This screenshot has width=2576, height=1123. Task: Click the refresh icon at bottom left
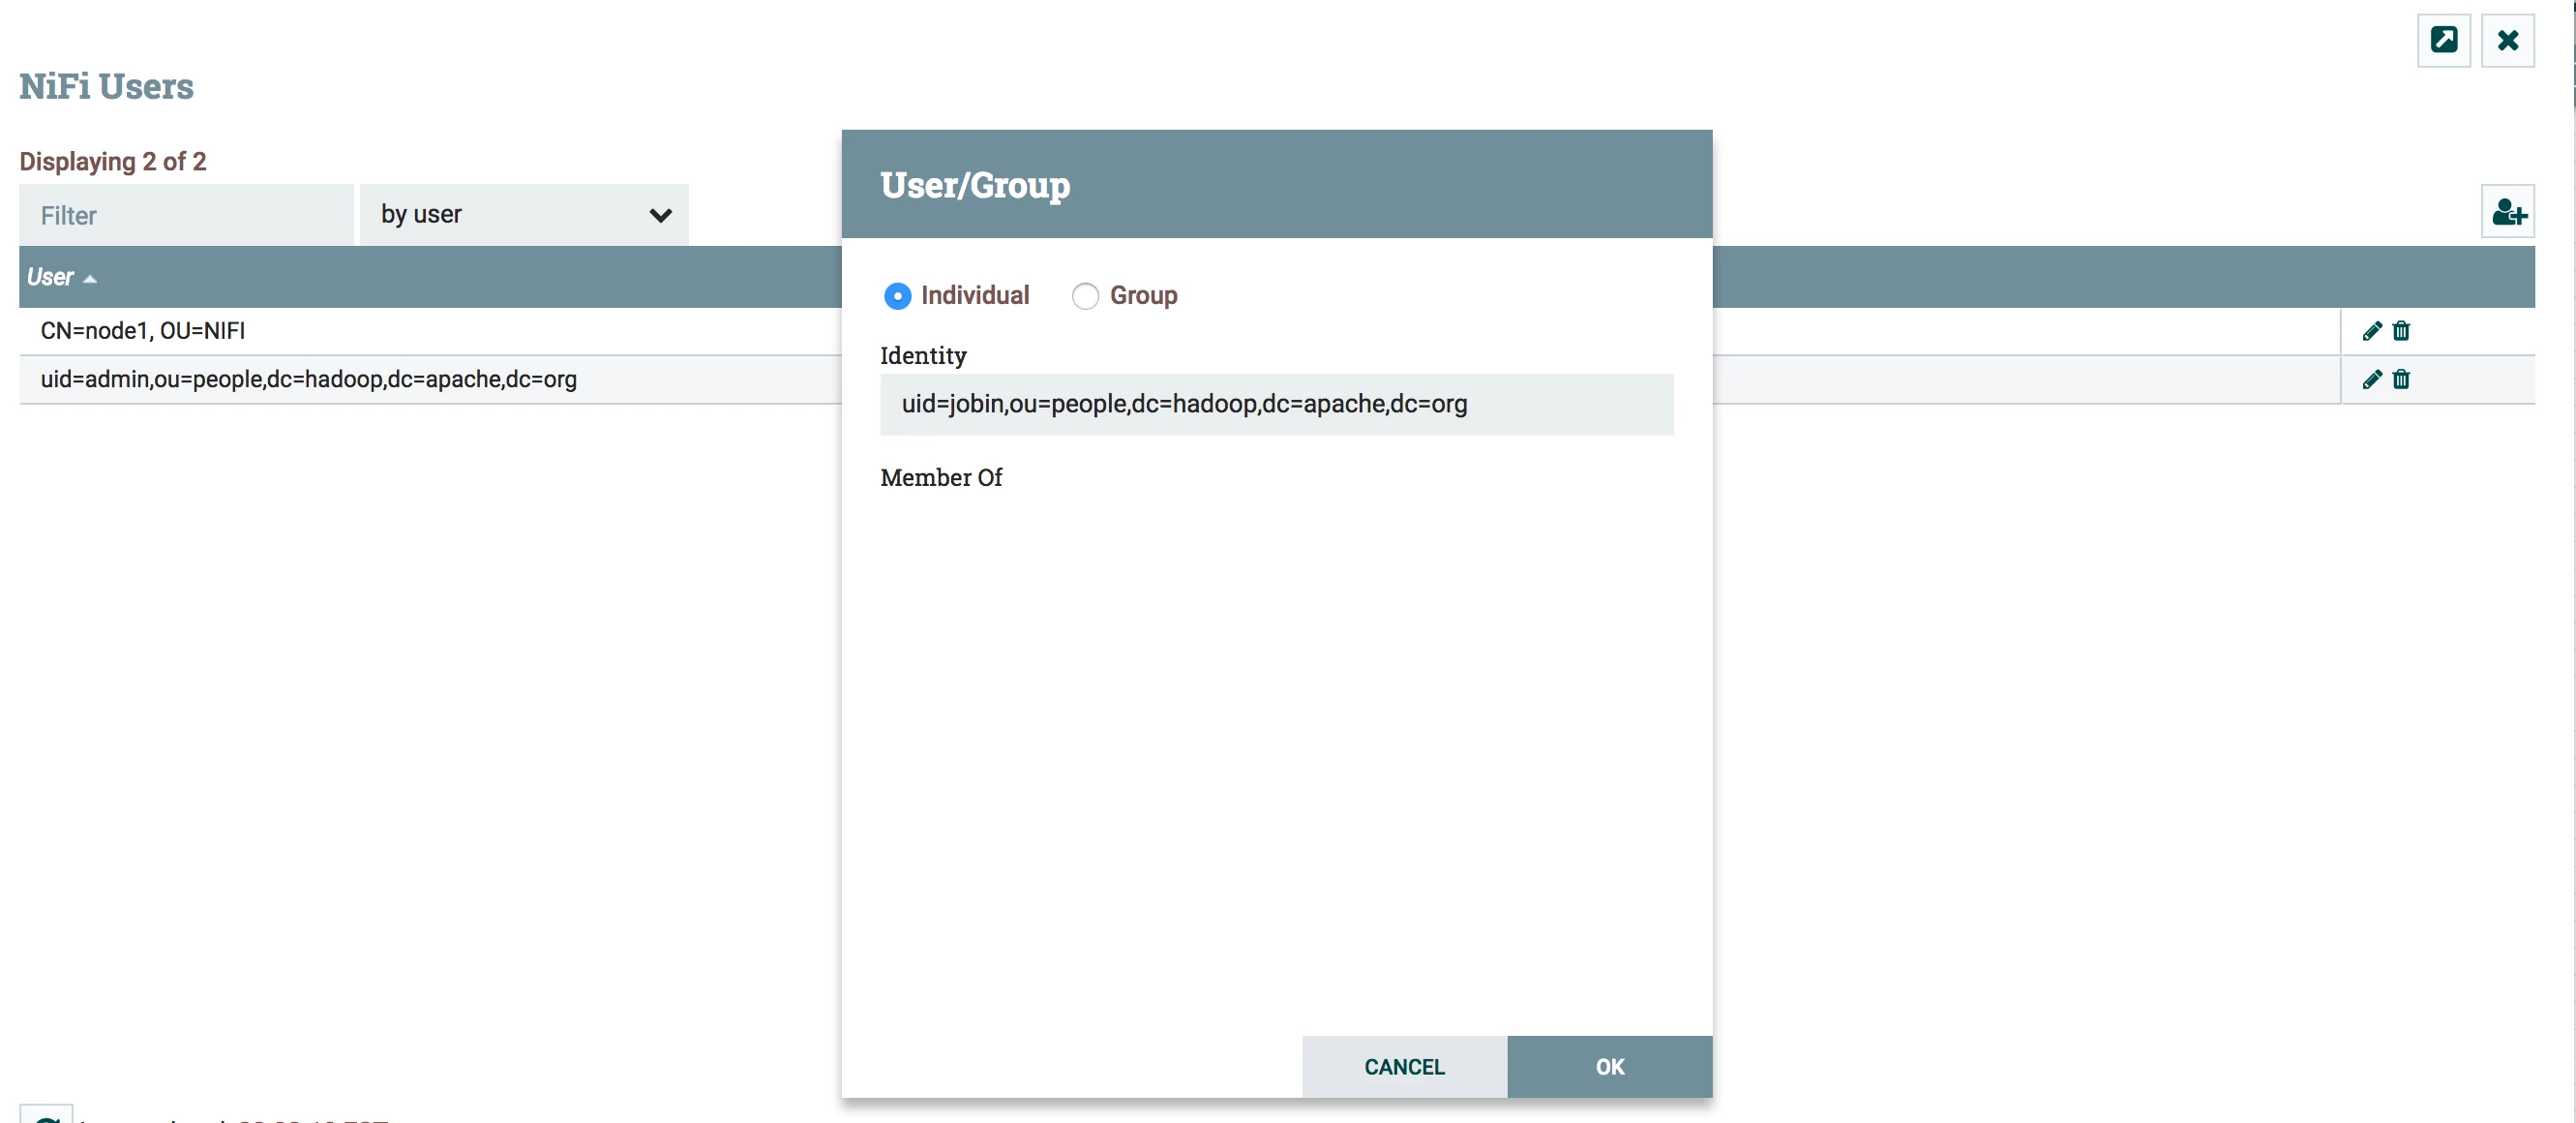[x=46, y=1115]
